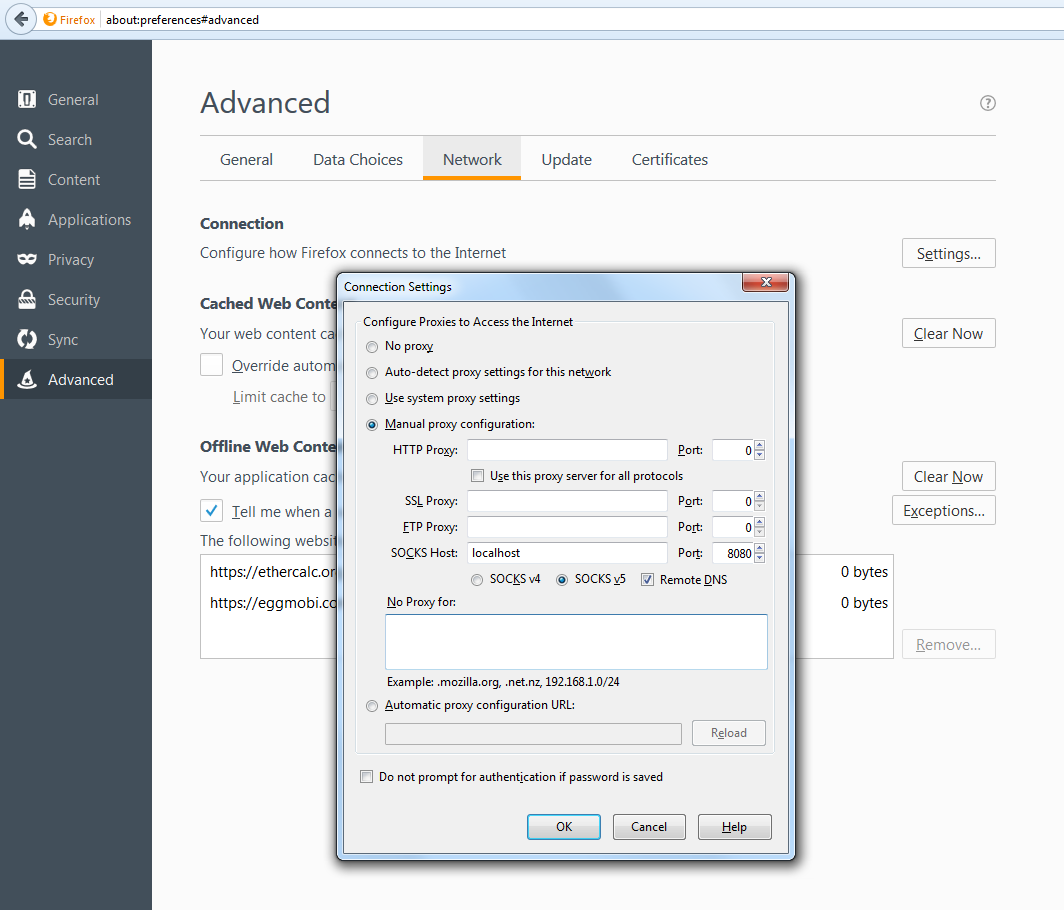Image resolution: width=1064 pixels, height=910 pixels.
Task: Toggle the Remote DNS checkbox
Action: (x=647, y=580)
